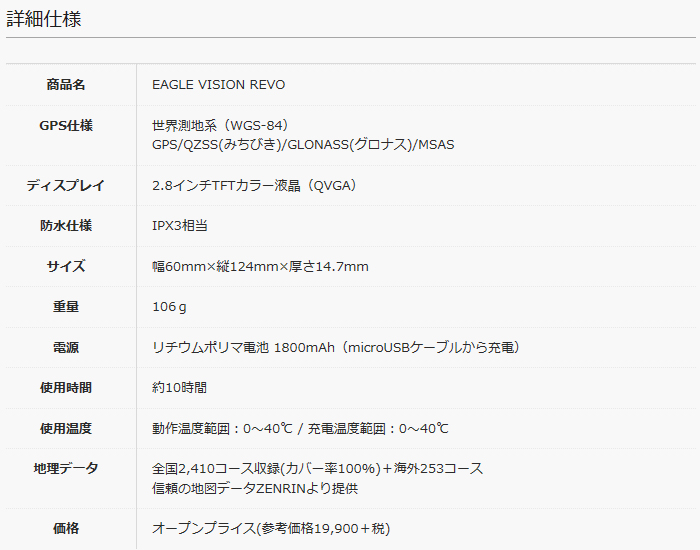Viewport: 700px width, 550px height.
Task: Click the 全国2,410コース収録 course data line
Action: [317, 469]
